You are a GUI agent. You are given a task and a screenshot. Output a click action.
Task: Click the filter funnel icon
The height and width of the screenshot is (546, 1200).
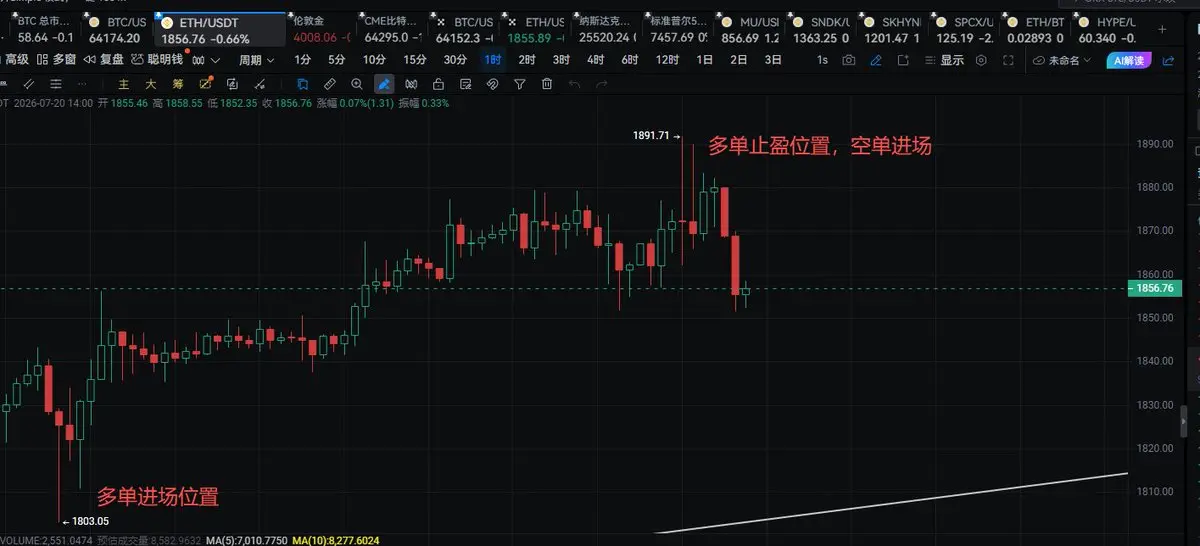[x=520, y=84]
